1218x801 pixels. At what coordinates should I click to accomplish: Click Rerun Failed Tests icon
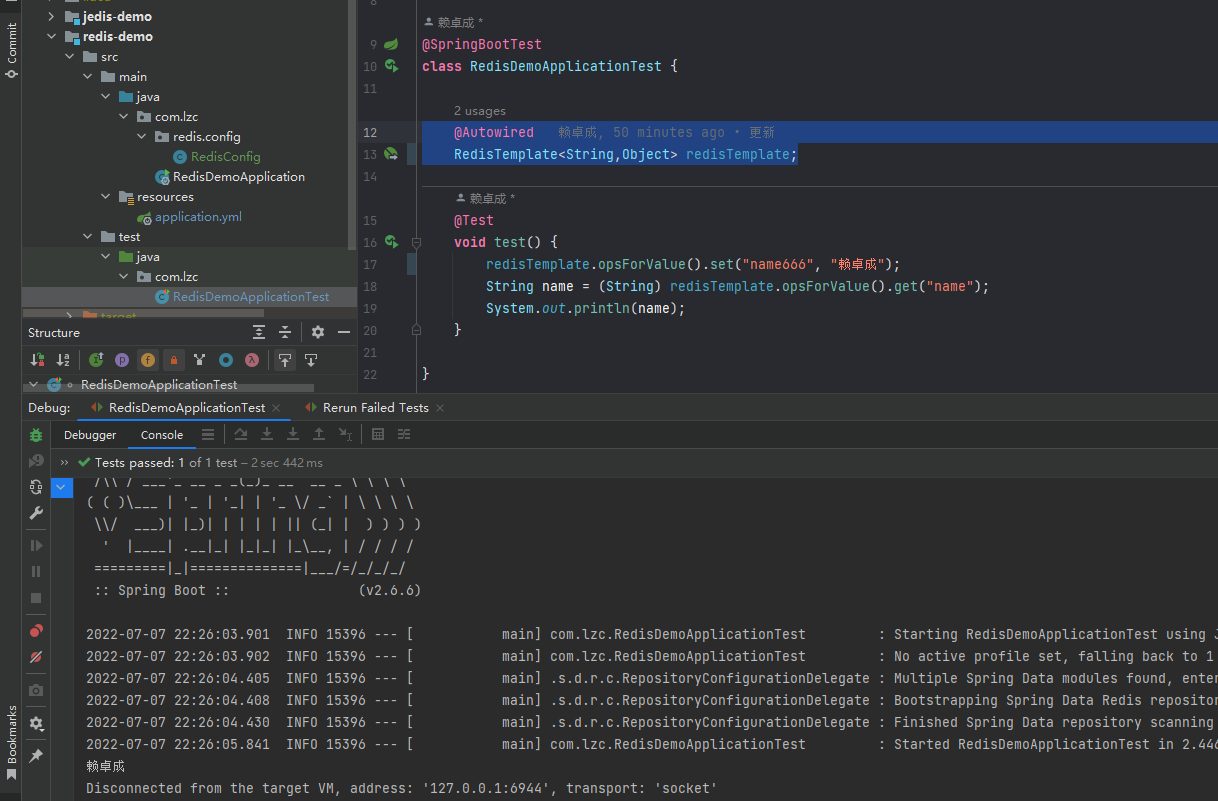pos(36,461)
